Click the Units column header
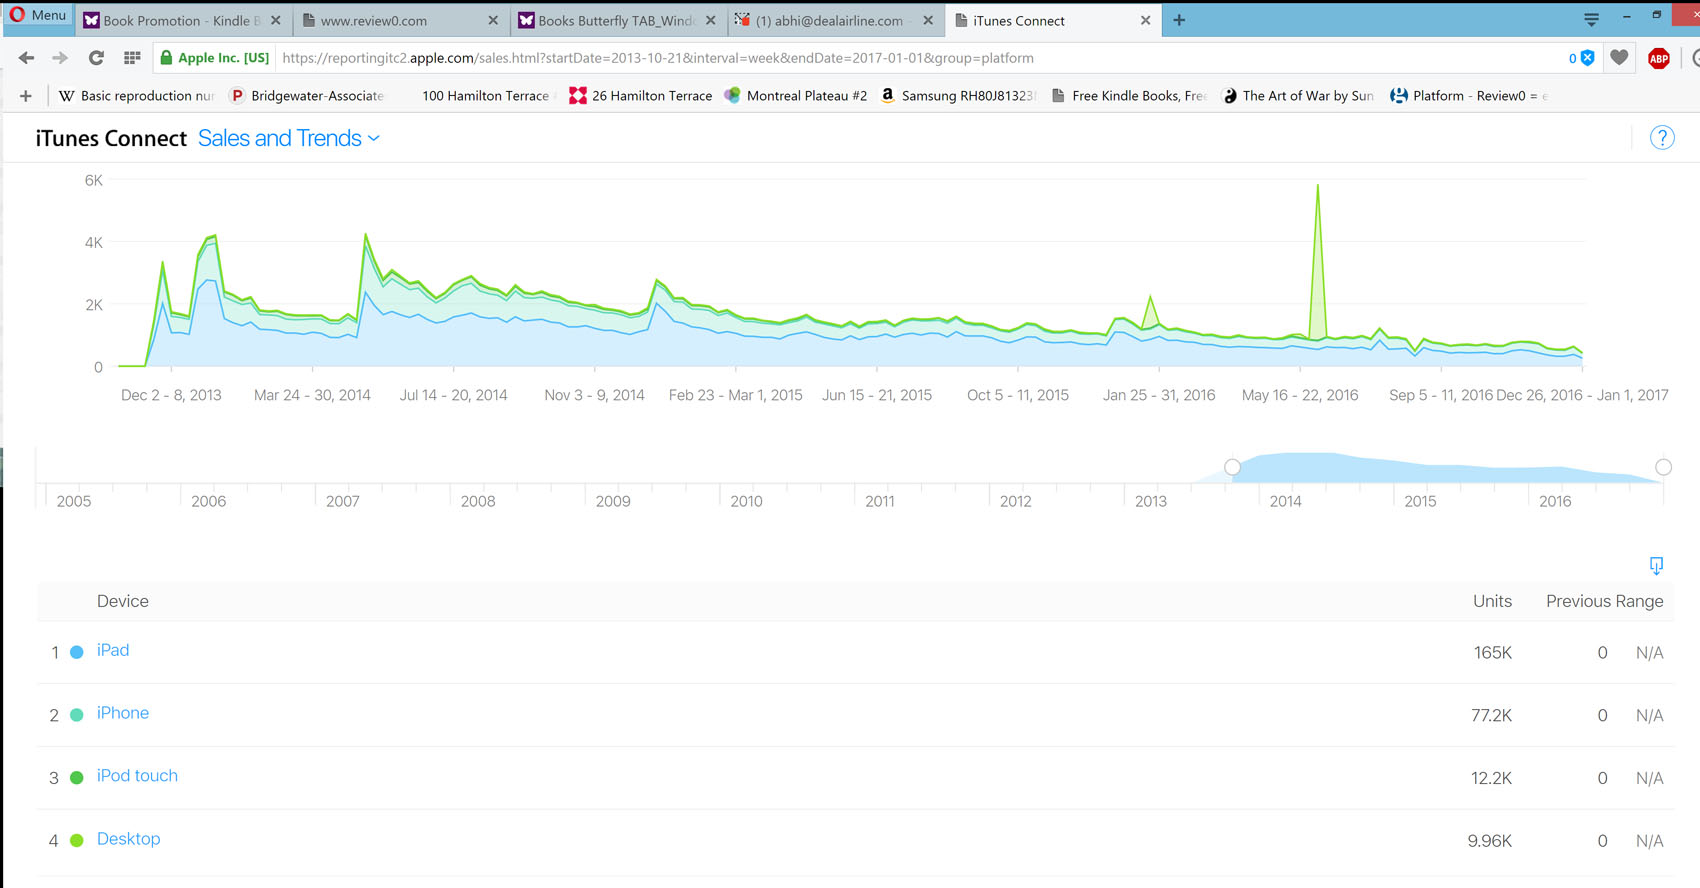Image resolution: width=1700 pixels, height=888 pixels. (1492, 601)
